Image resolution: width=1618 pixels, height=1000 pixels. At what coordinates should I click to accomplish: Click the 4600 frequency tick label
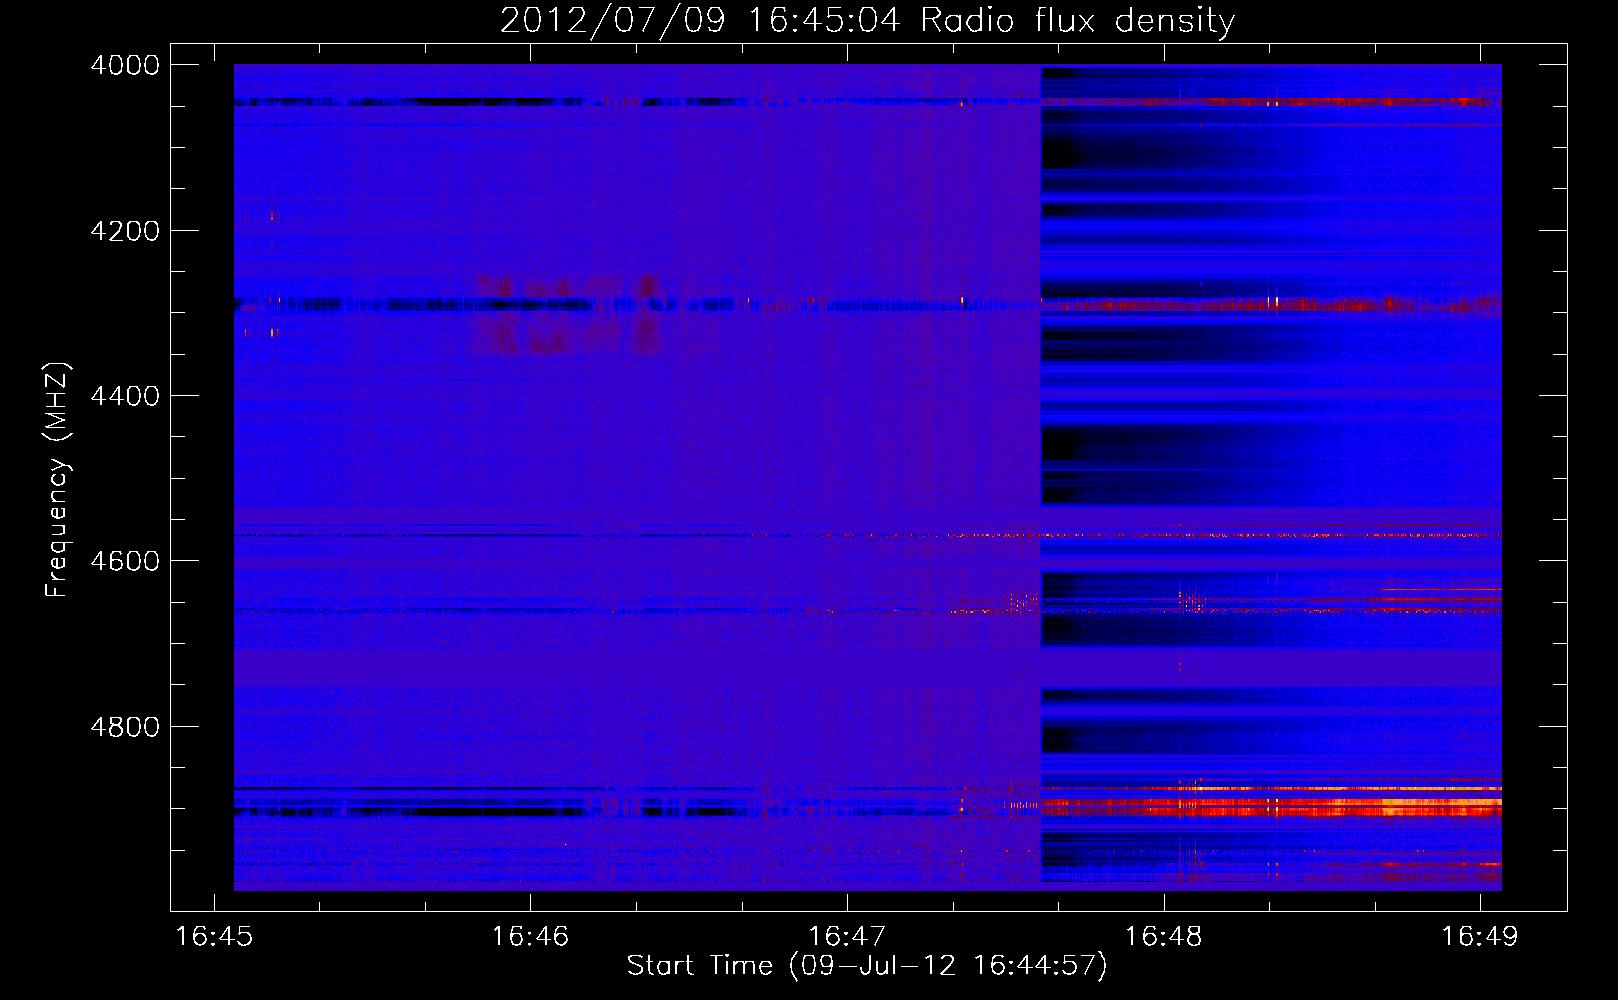click(x=125, y=561)
